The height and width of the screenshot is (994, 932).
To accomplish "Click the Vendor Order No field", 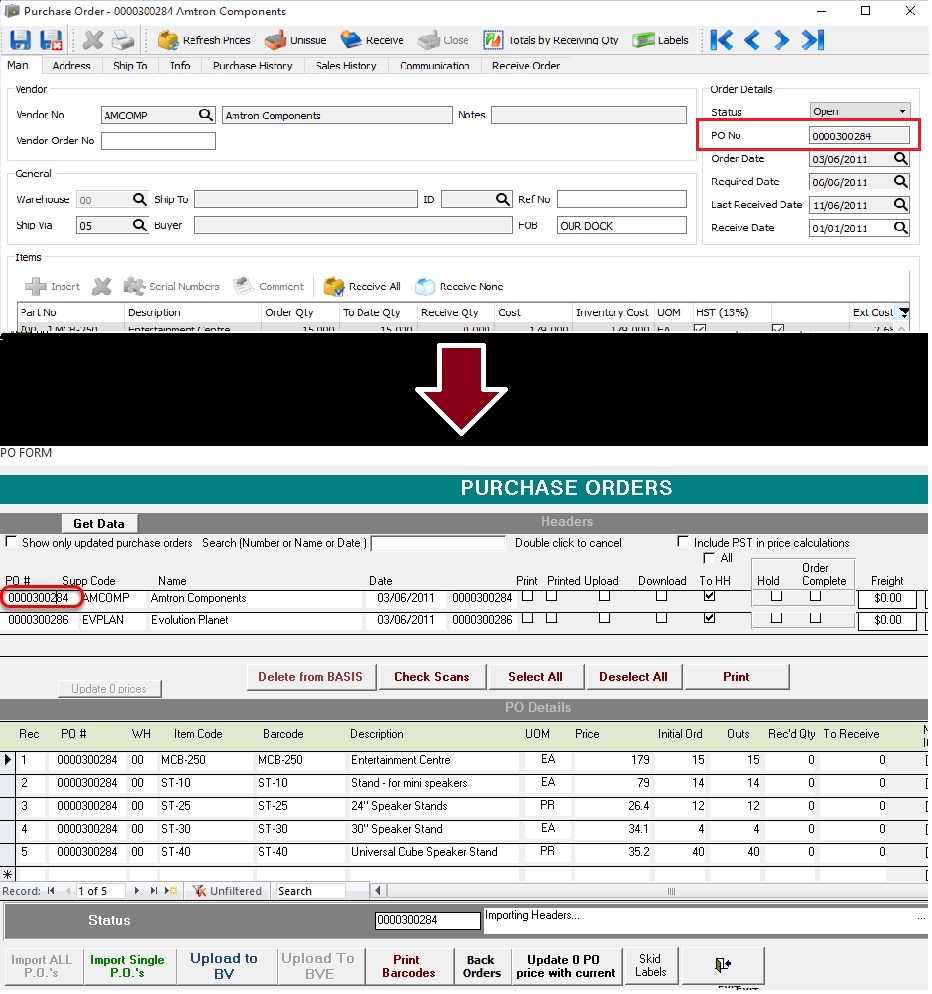I will click(x=158, y=141).
